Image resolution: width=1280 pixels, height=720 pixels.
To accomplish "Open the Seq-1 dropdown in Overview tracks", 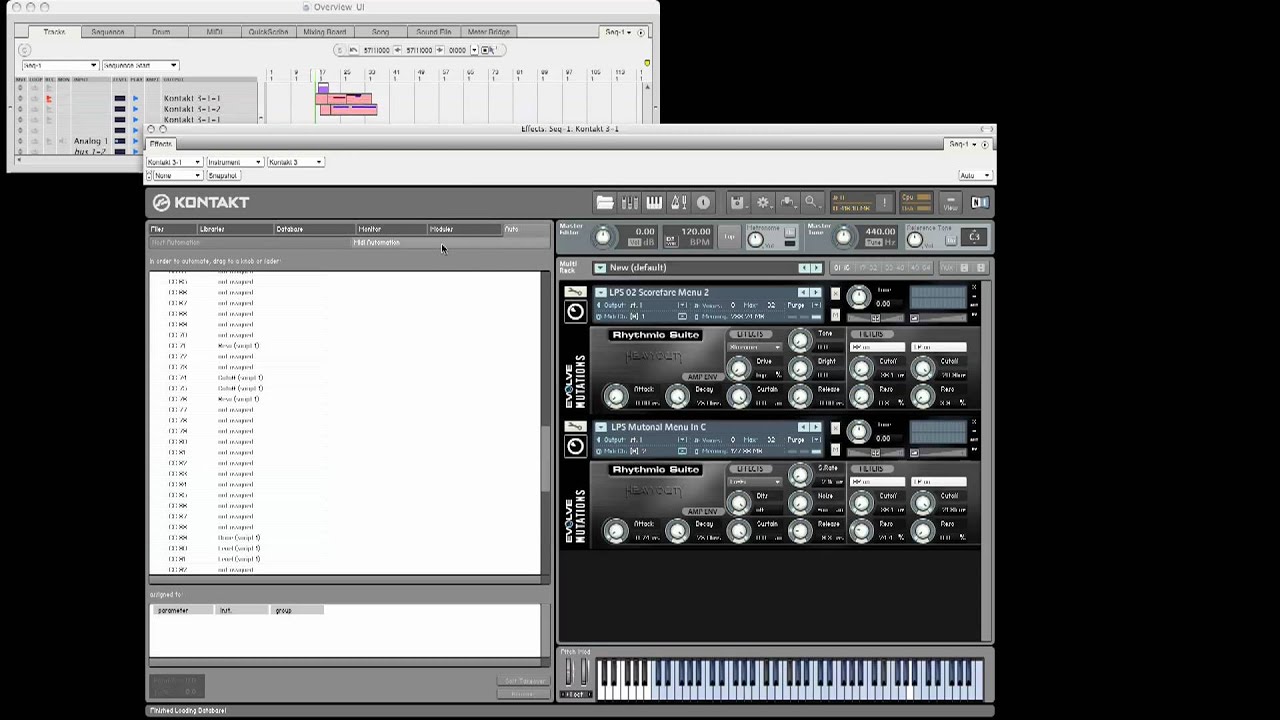I will [59, 66].
